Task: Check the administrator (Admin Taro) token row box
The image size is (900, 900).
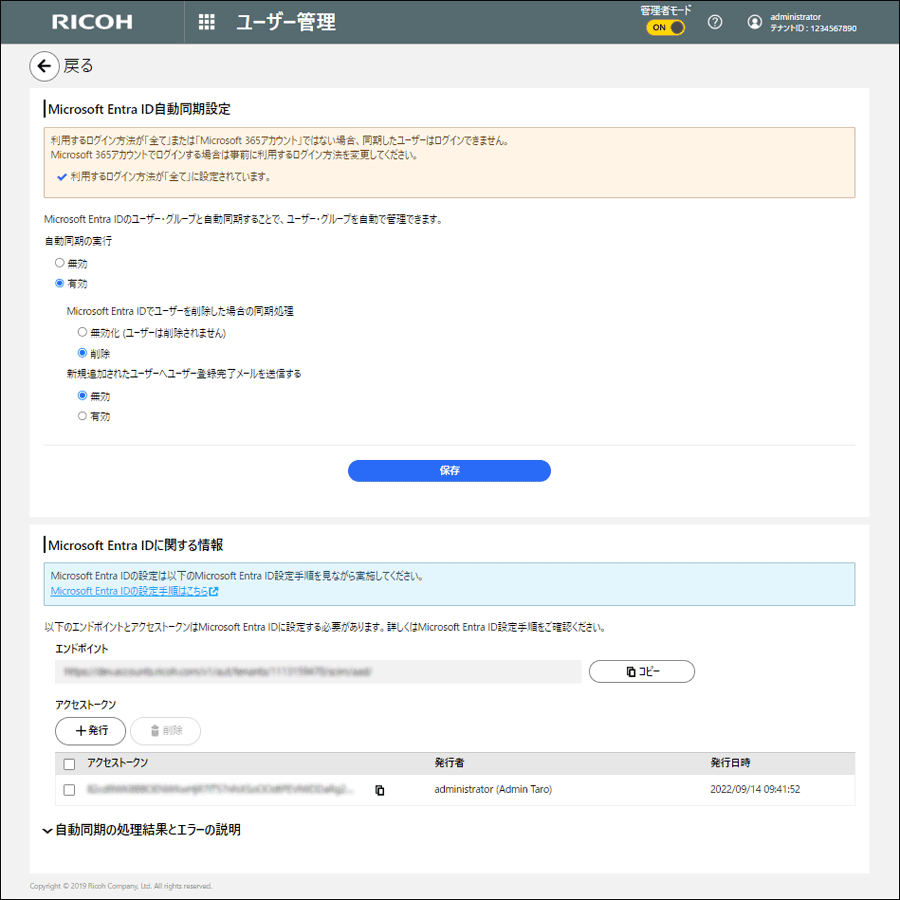Action: click(x=69, y=790)
